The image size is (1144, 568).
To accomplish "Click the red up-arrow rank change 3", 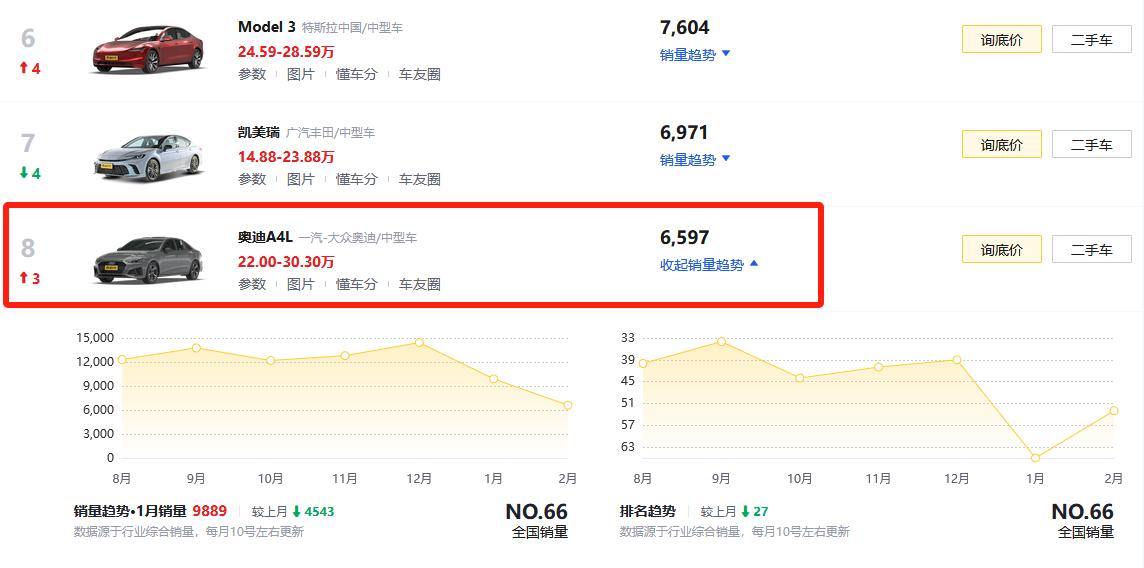I will 30,278.
